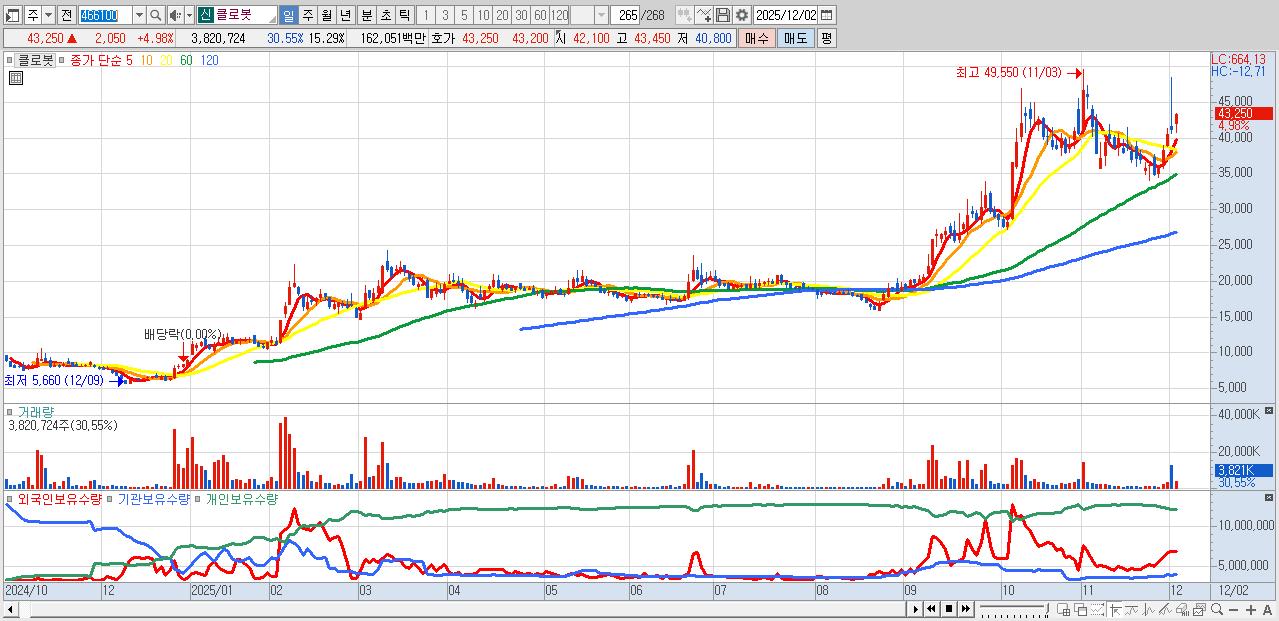Open the interval dropdown after the 120 button

point(600,15)
